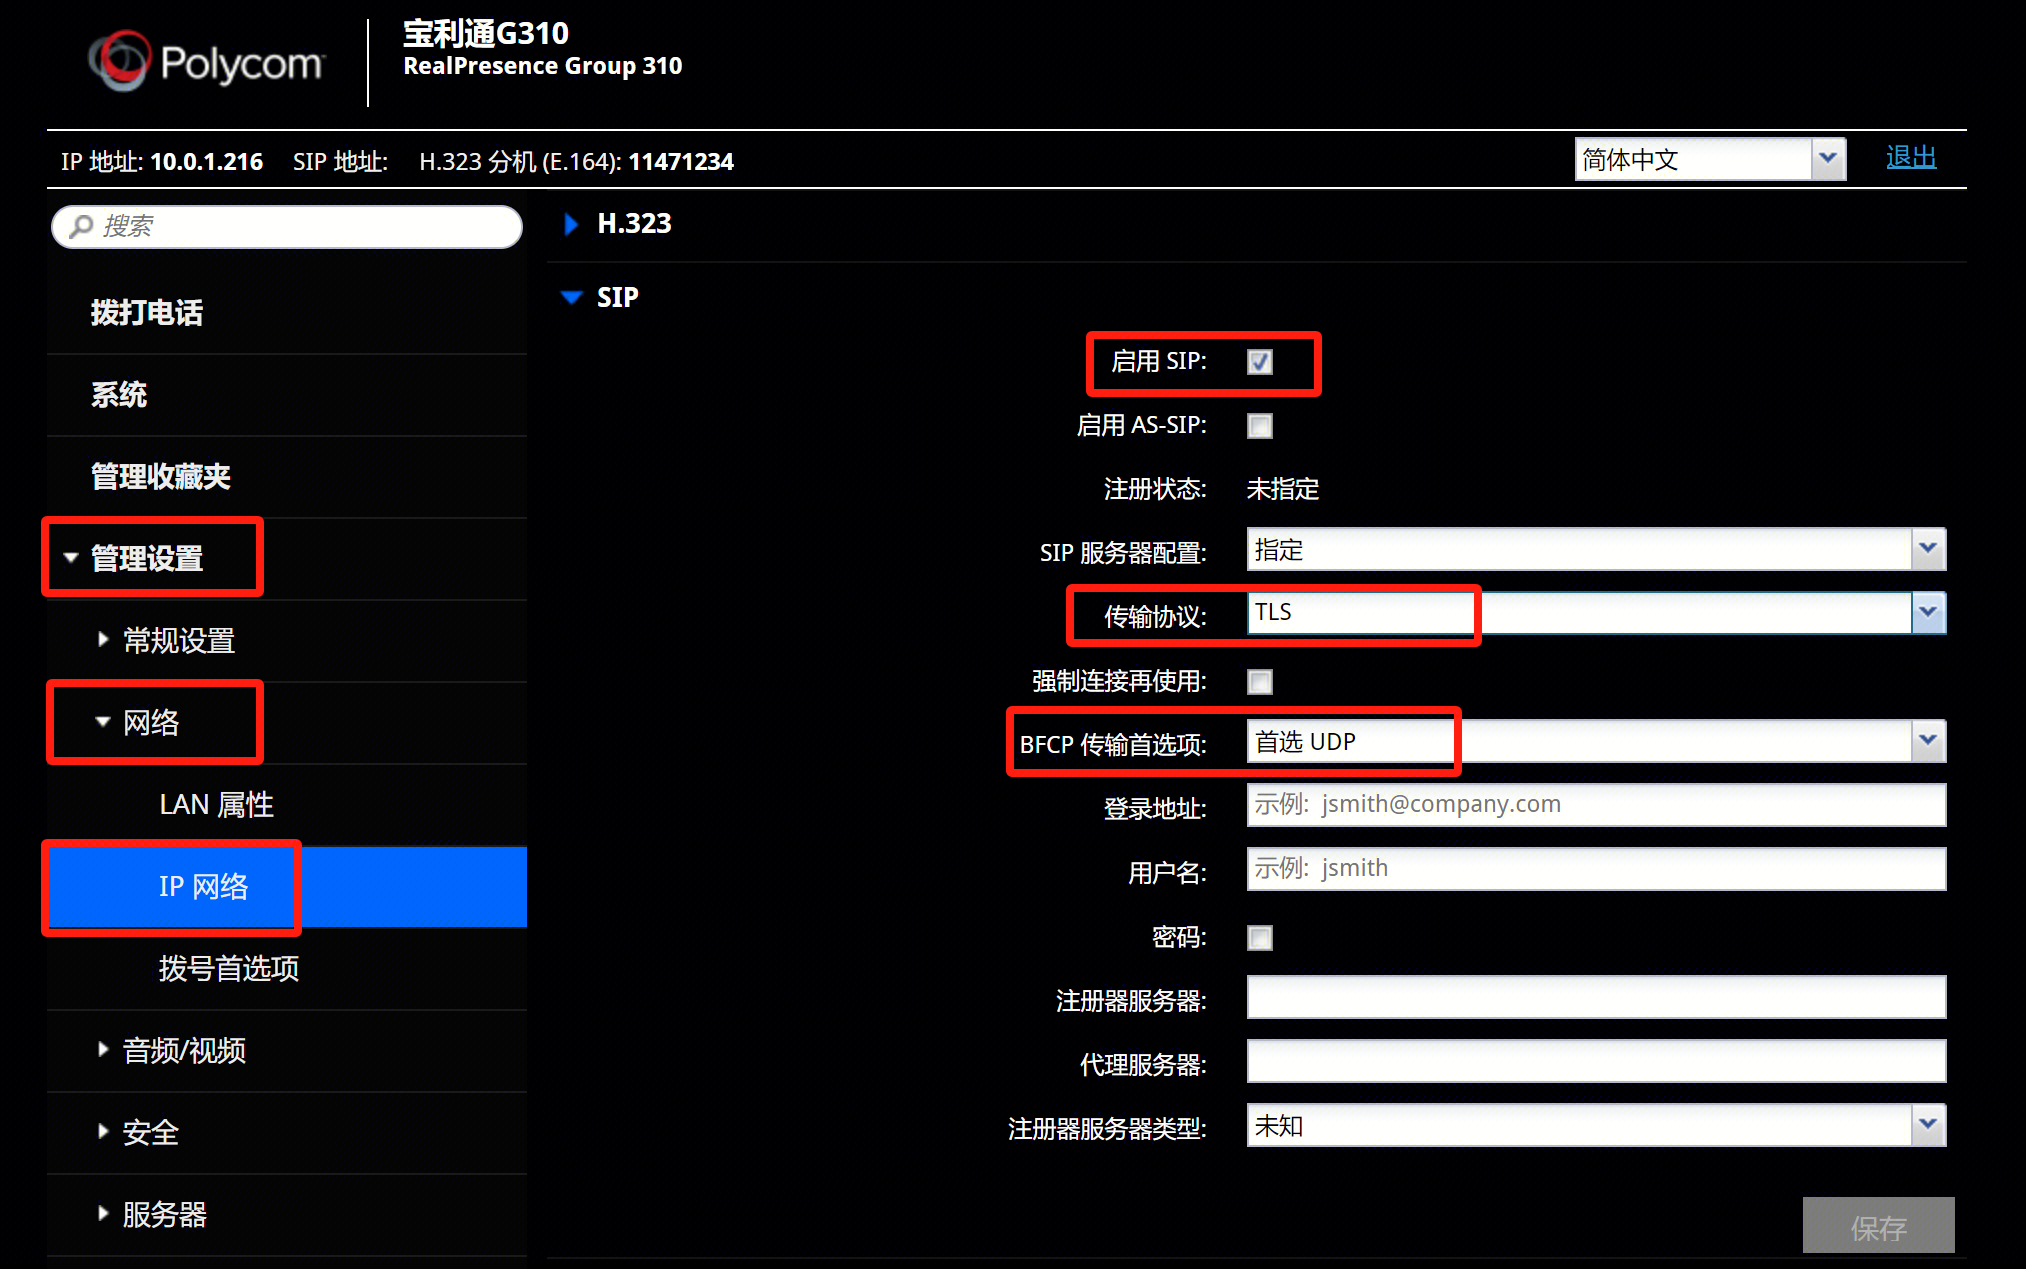Collapse the 管理设置 menu arrow
This screenshot has width=2026, height=1269.
point(71,558)
